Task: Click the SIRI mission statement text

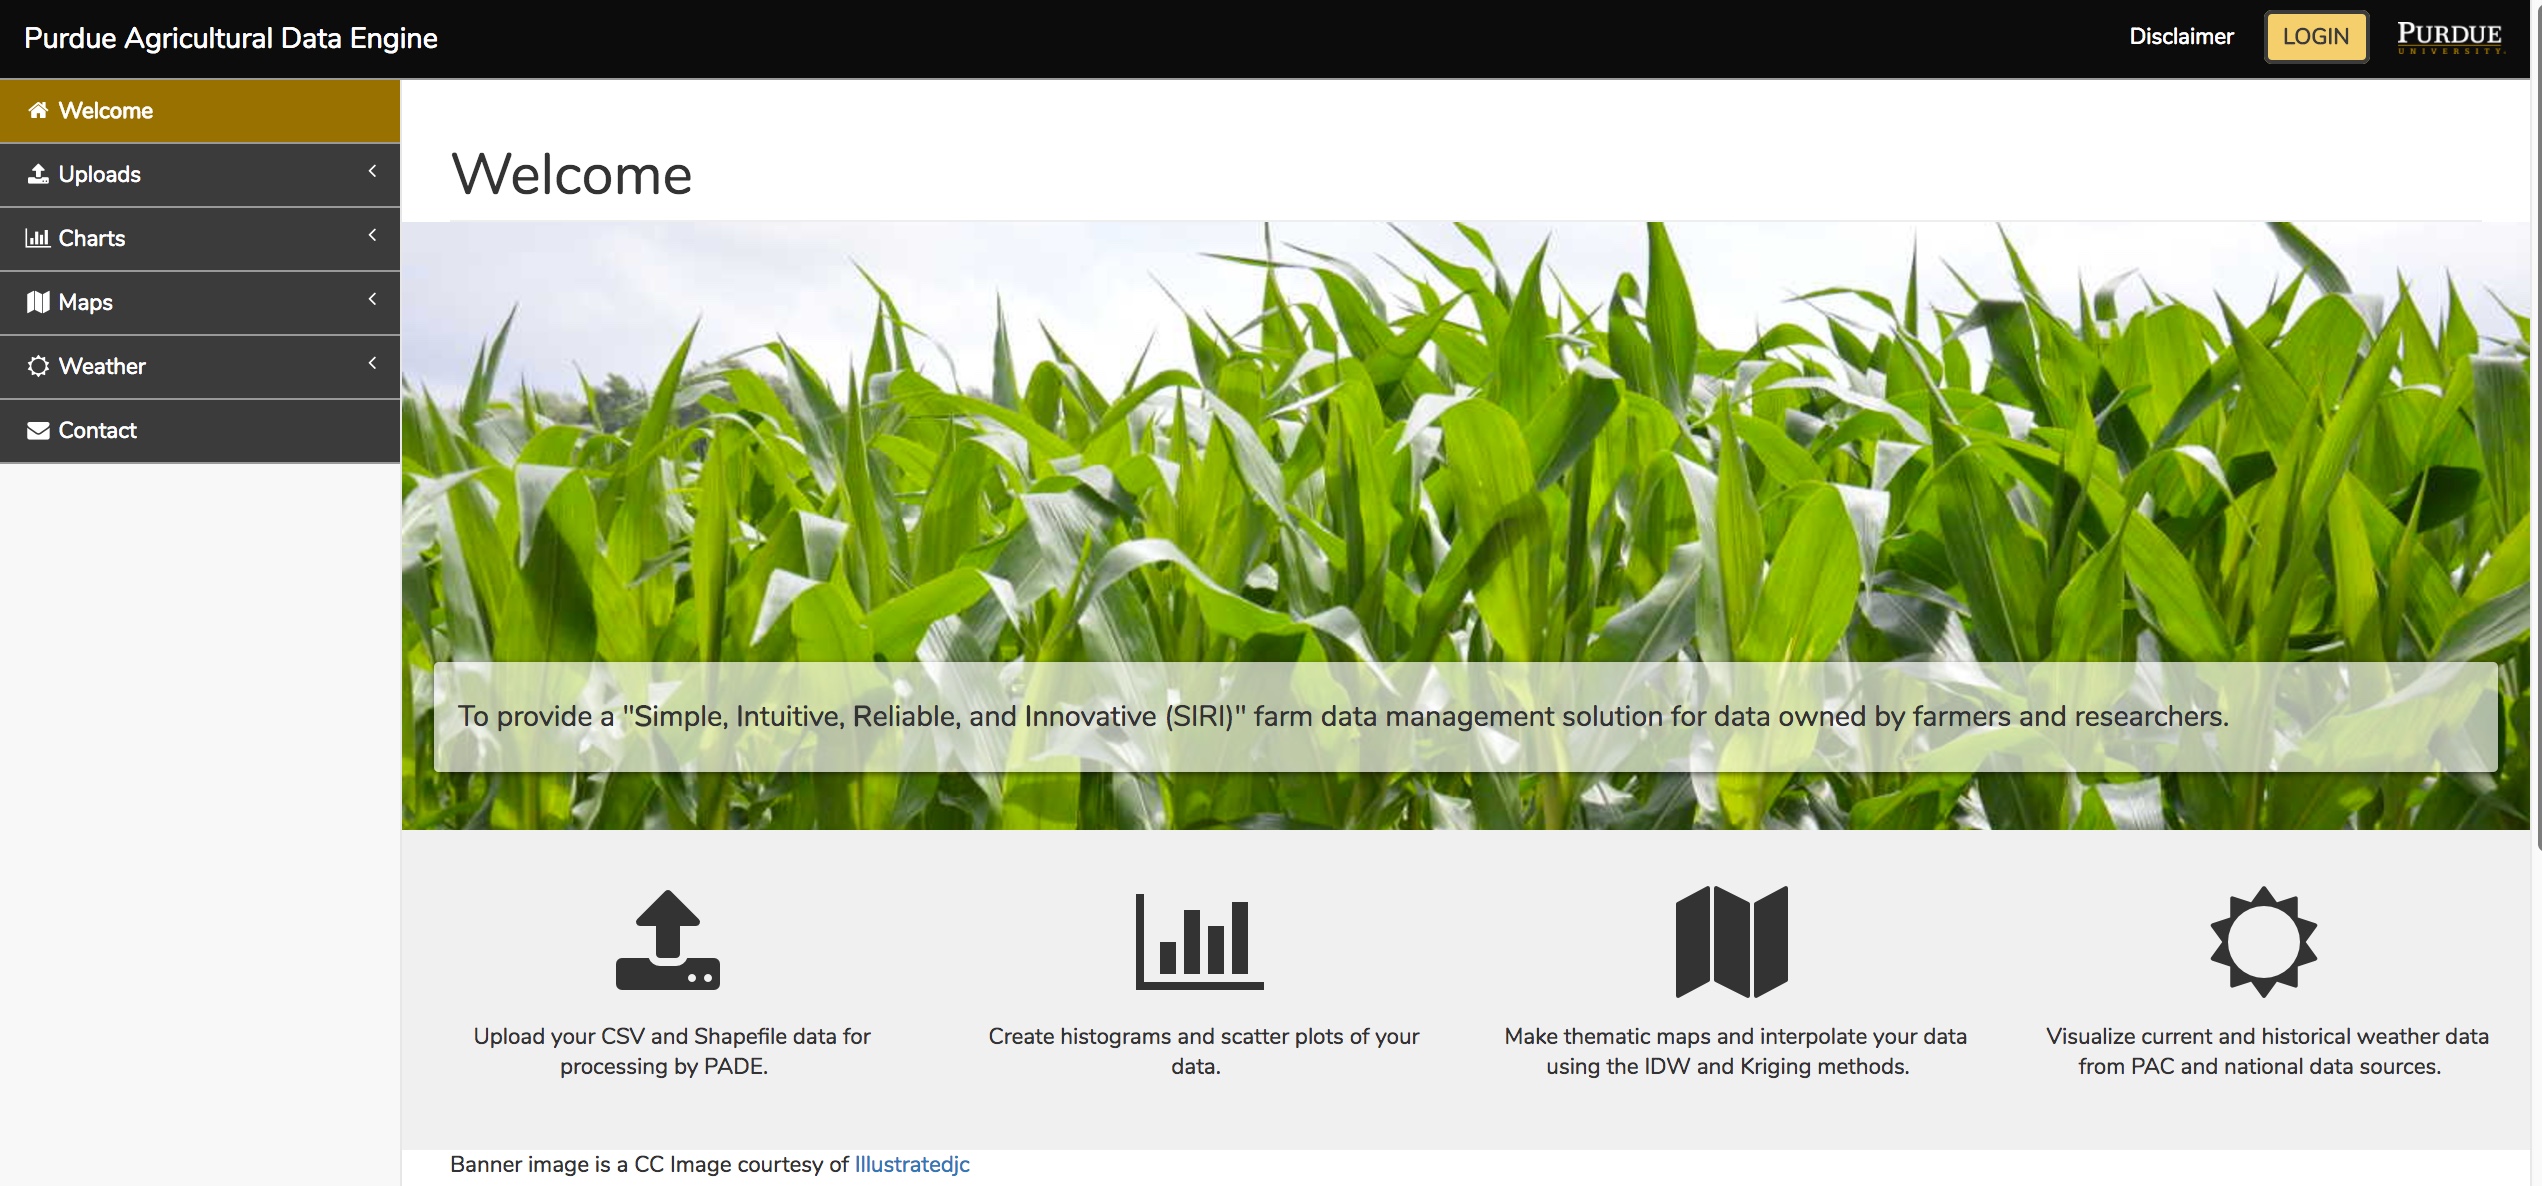Action: (1343, 716)
